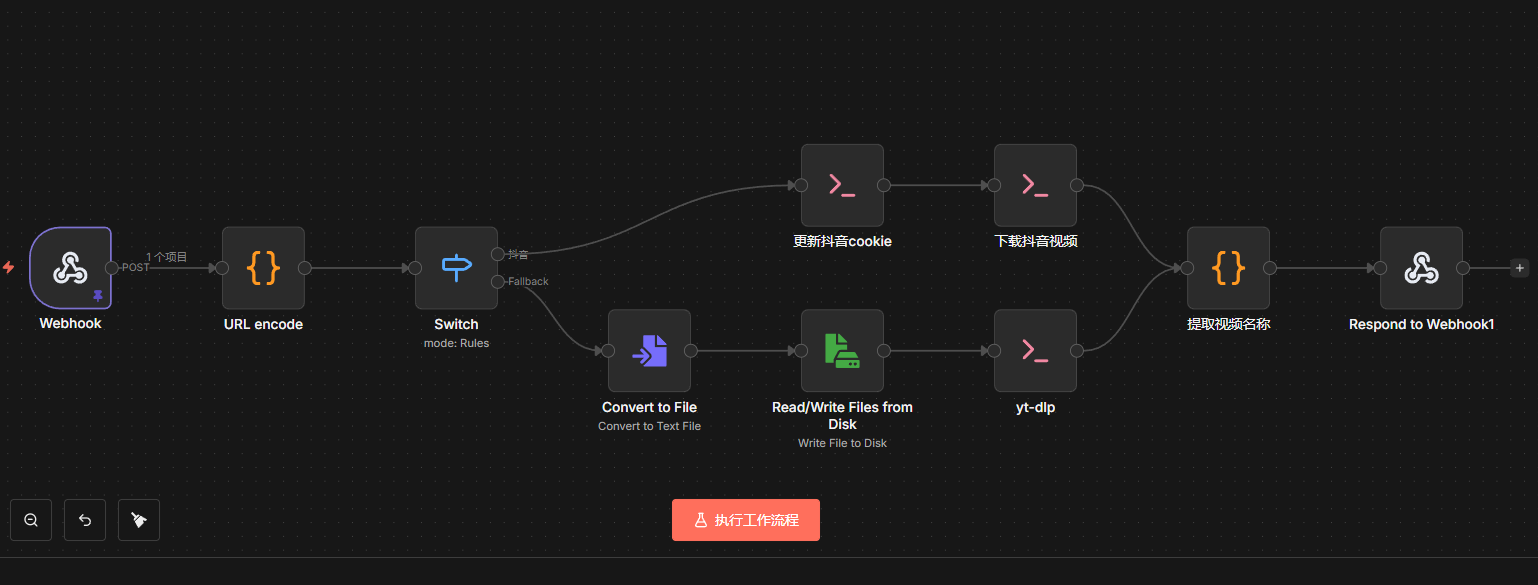The height and width of the screenshot is (585, 1538).
Task: Click the Webhook node's POST output connector
Action: coord(112,268)
